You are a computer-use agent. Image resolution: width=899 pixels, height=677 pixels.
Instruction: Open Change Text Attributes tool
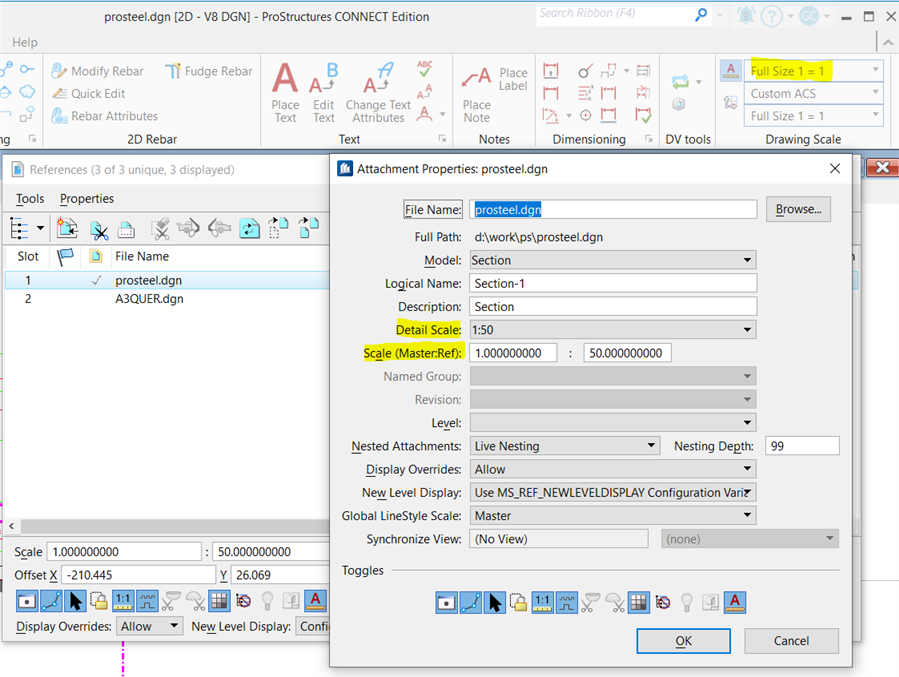pyautogui.click(x=378, y=93)
